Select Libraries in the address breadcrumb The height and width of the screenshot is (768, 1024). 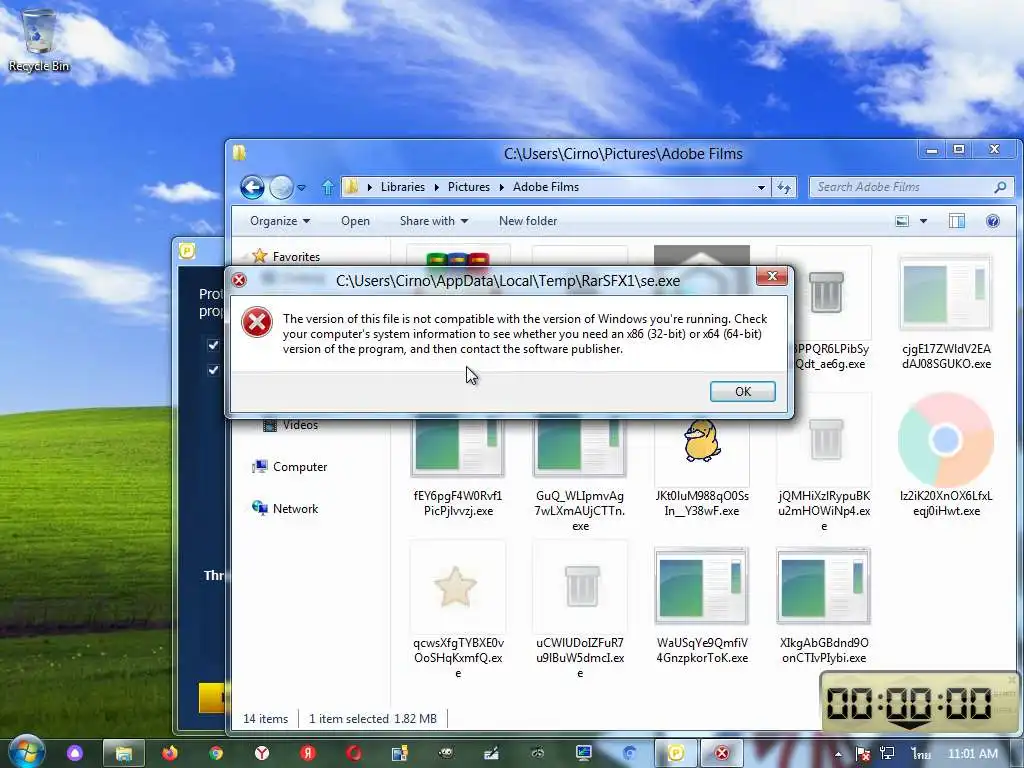[x=402, y=187]
